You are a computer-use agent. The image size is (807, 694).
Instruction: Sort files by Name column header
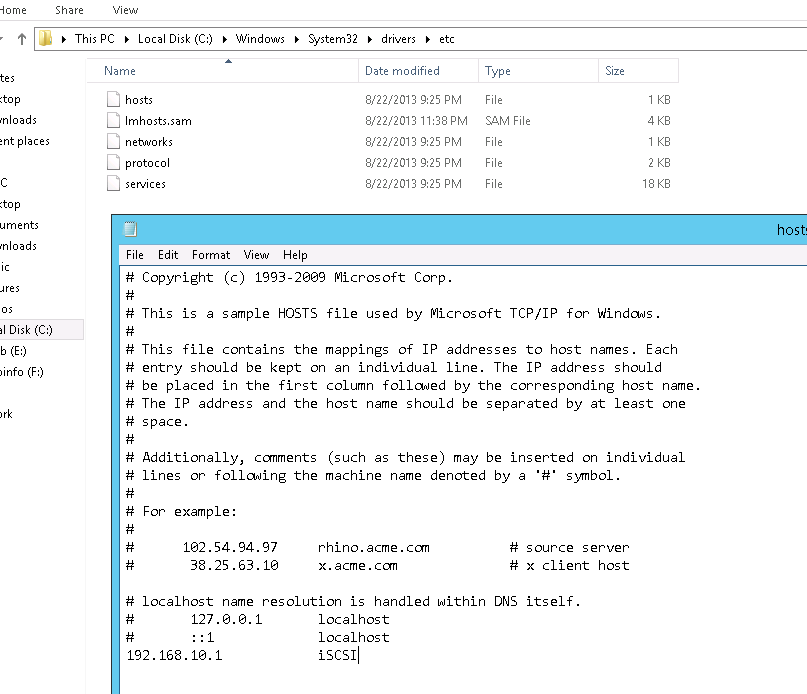tap(120, 71)
